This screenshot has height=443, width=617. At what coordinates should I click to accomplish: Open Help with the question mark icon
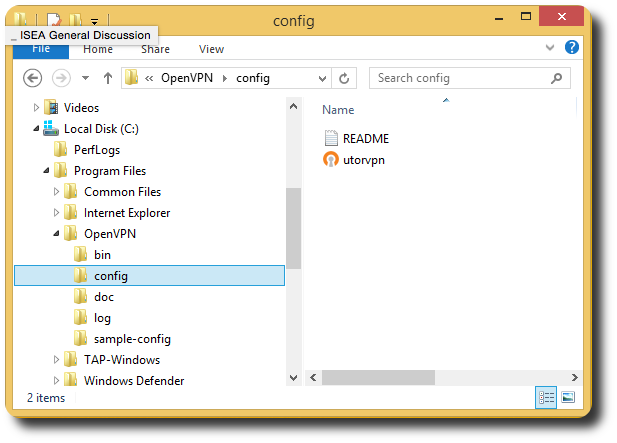click(572, 48)
